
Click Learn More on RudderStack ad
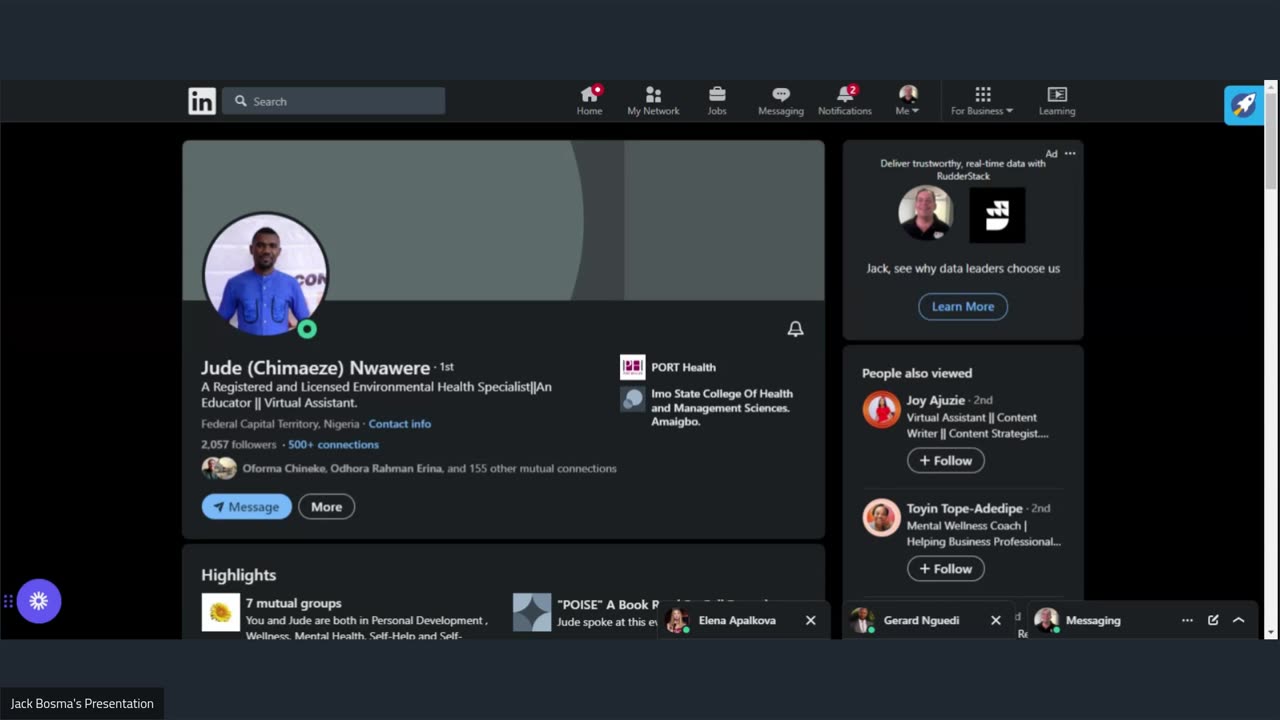pos(963,307)
